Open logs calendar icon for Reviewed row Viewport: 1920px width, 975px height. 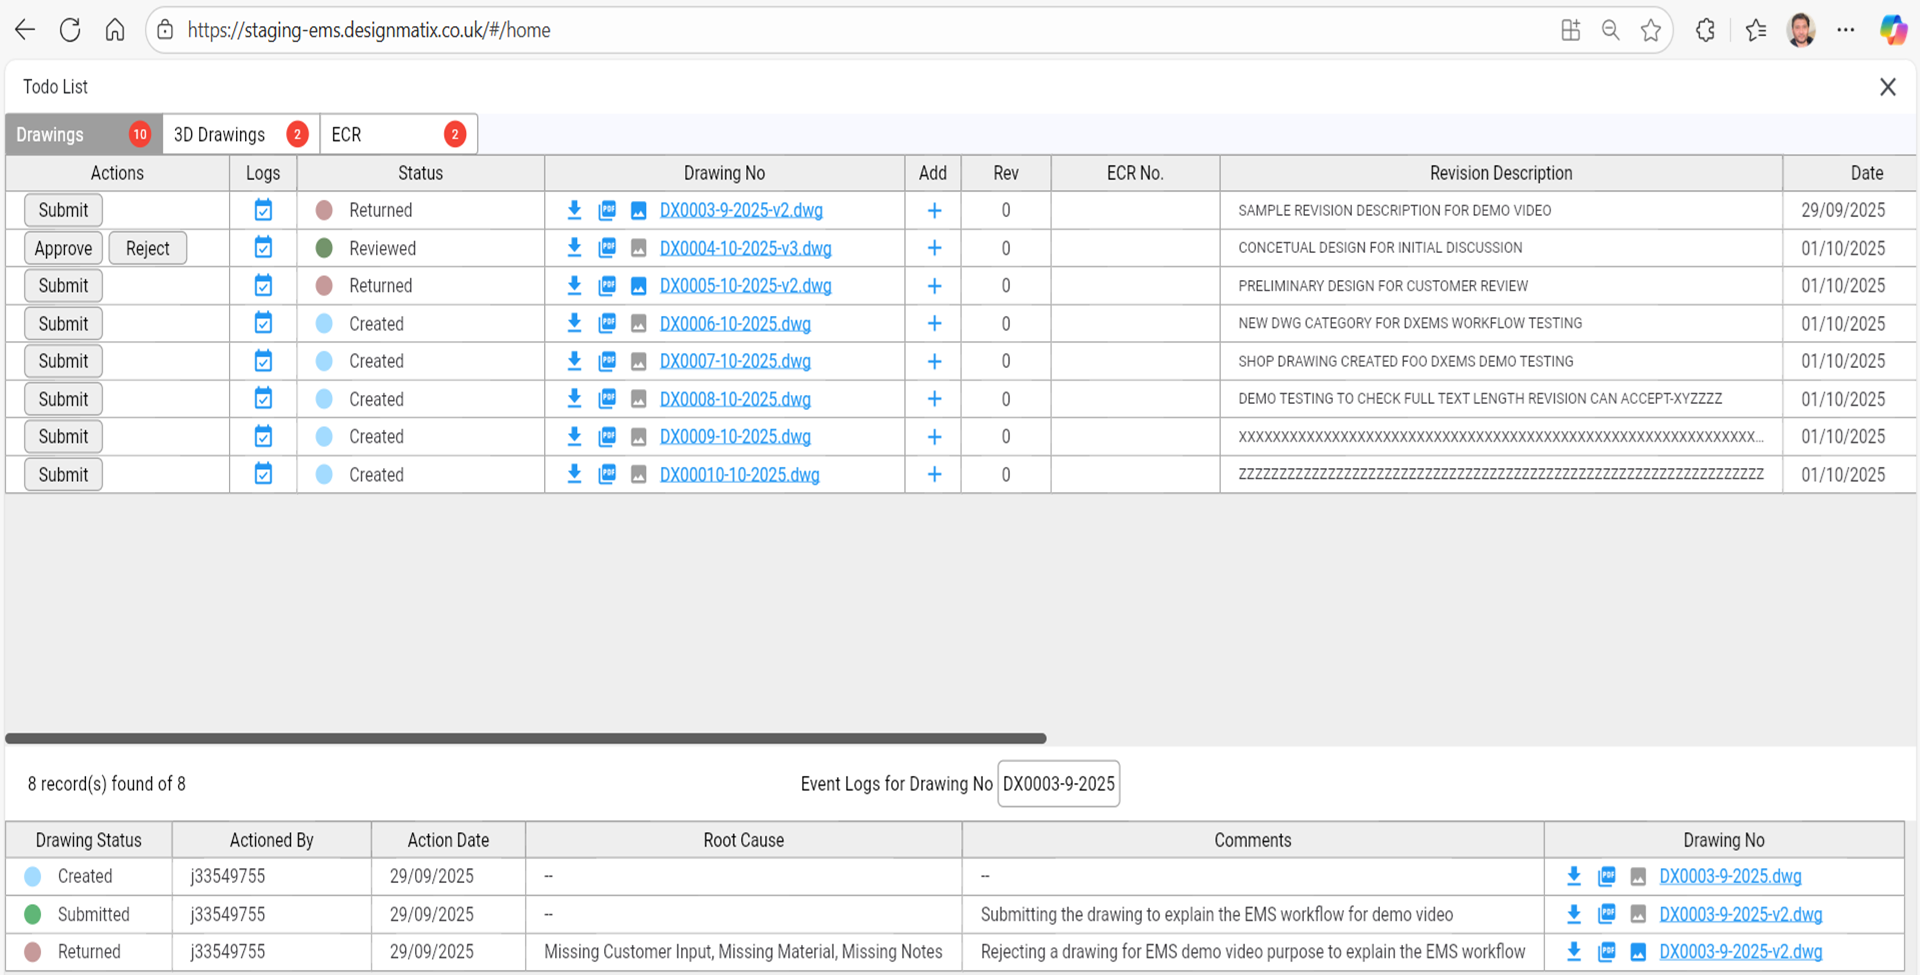pos(263,248)
